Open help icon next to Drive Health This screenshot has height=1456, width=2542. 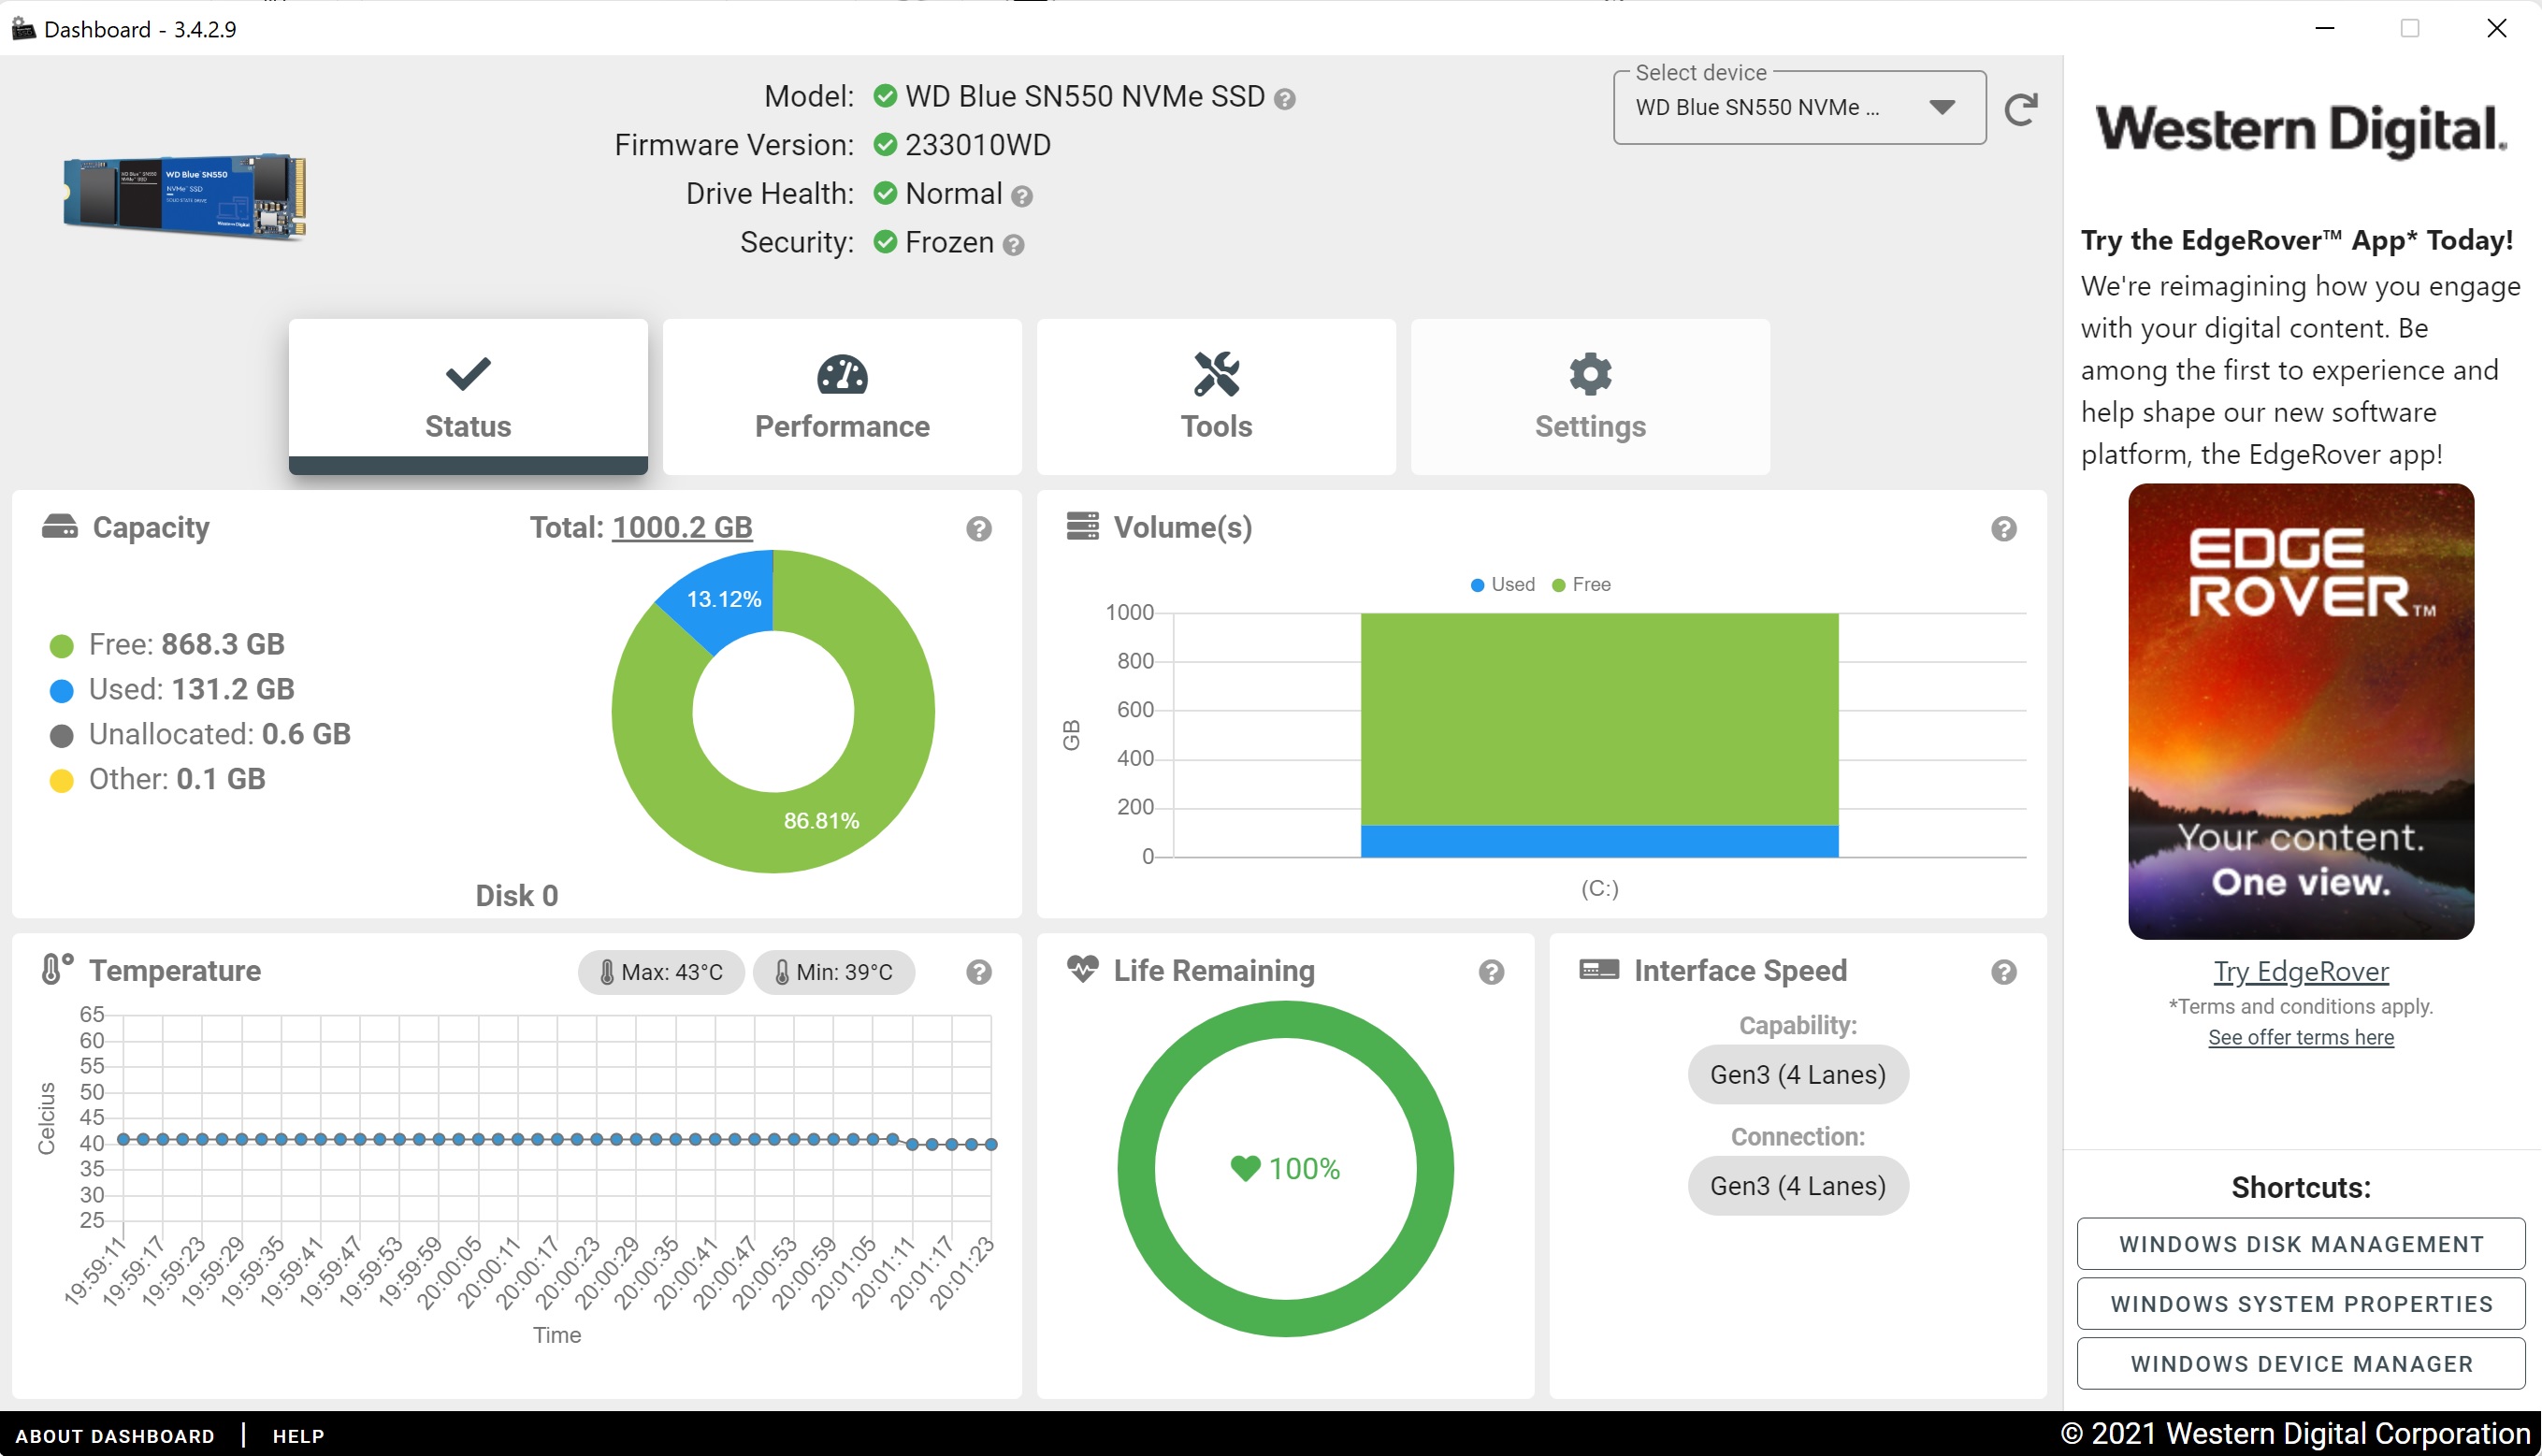1021,196
